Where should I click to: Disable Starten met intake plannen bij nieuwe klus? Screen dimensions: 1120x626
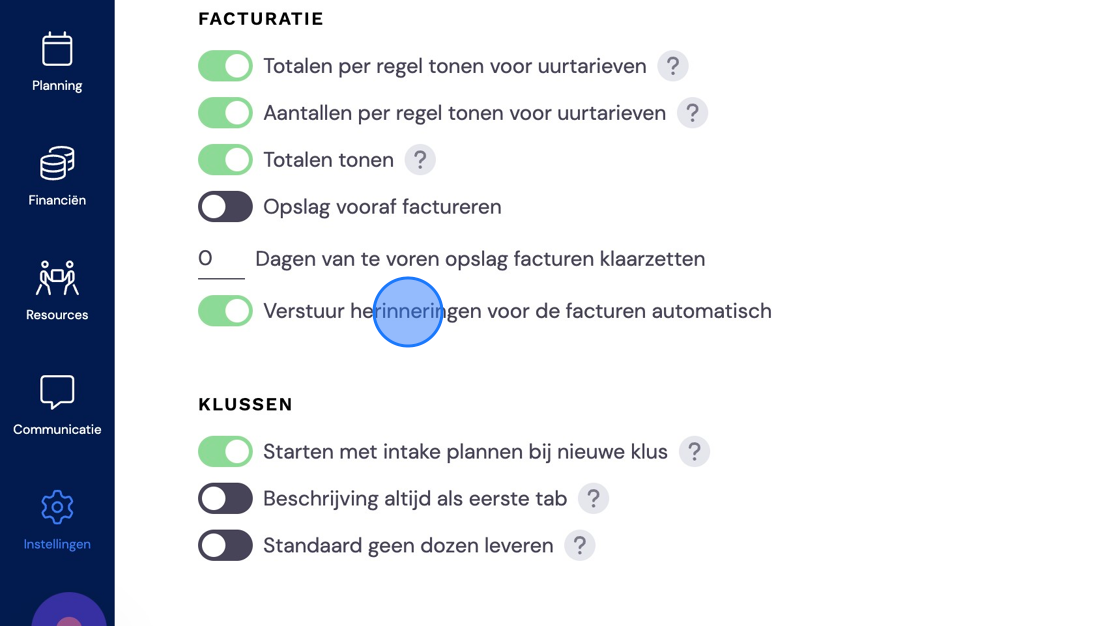tap(225, 452)
